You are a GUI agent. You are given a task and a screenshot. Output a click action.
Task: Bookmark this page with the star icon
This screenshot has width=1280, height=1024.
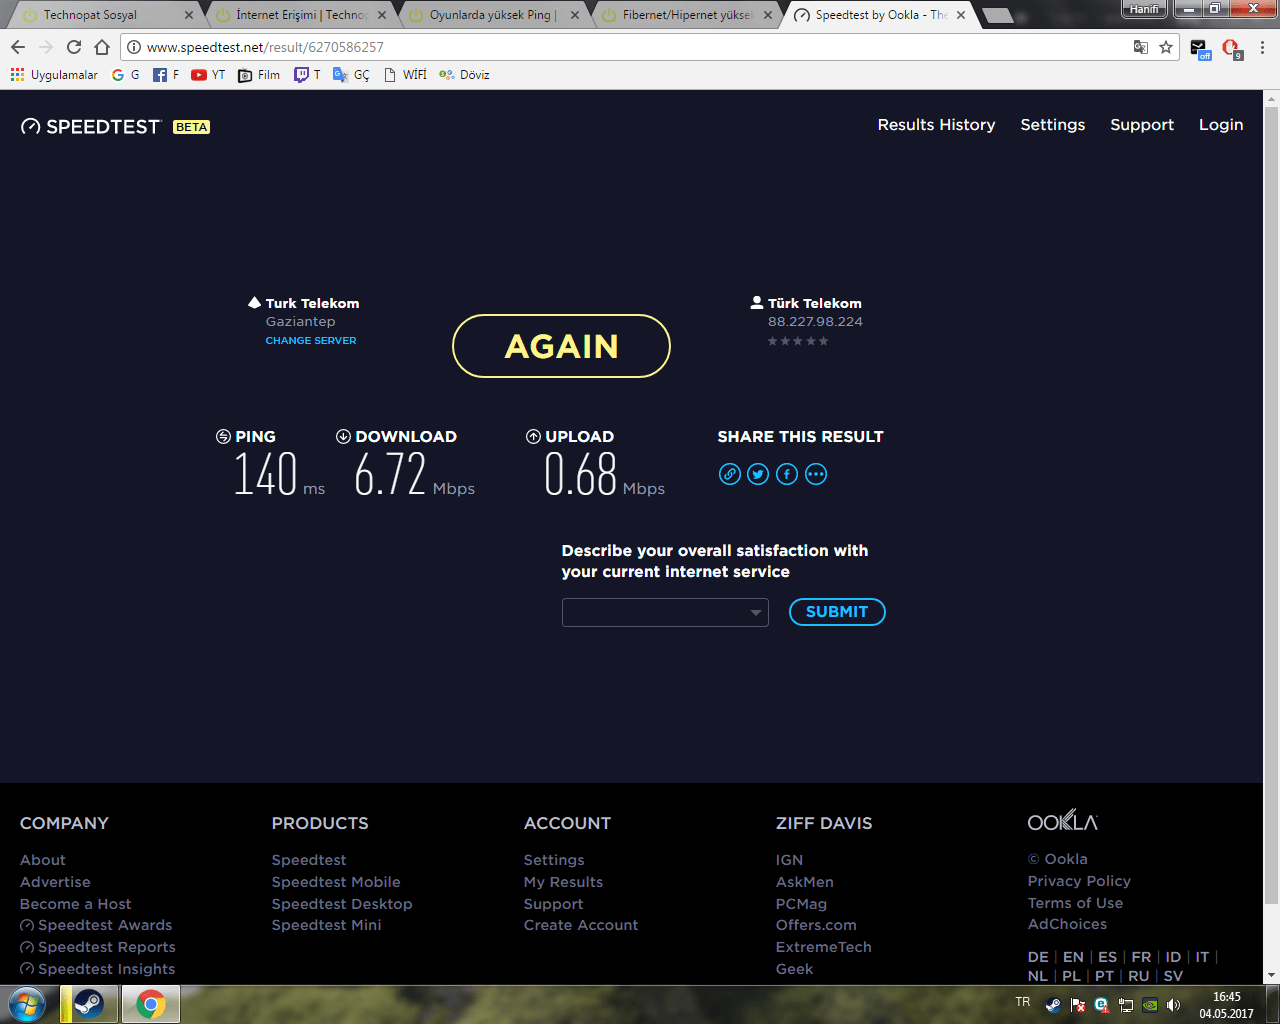pos(1166,47)
